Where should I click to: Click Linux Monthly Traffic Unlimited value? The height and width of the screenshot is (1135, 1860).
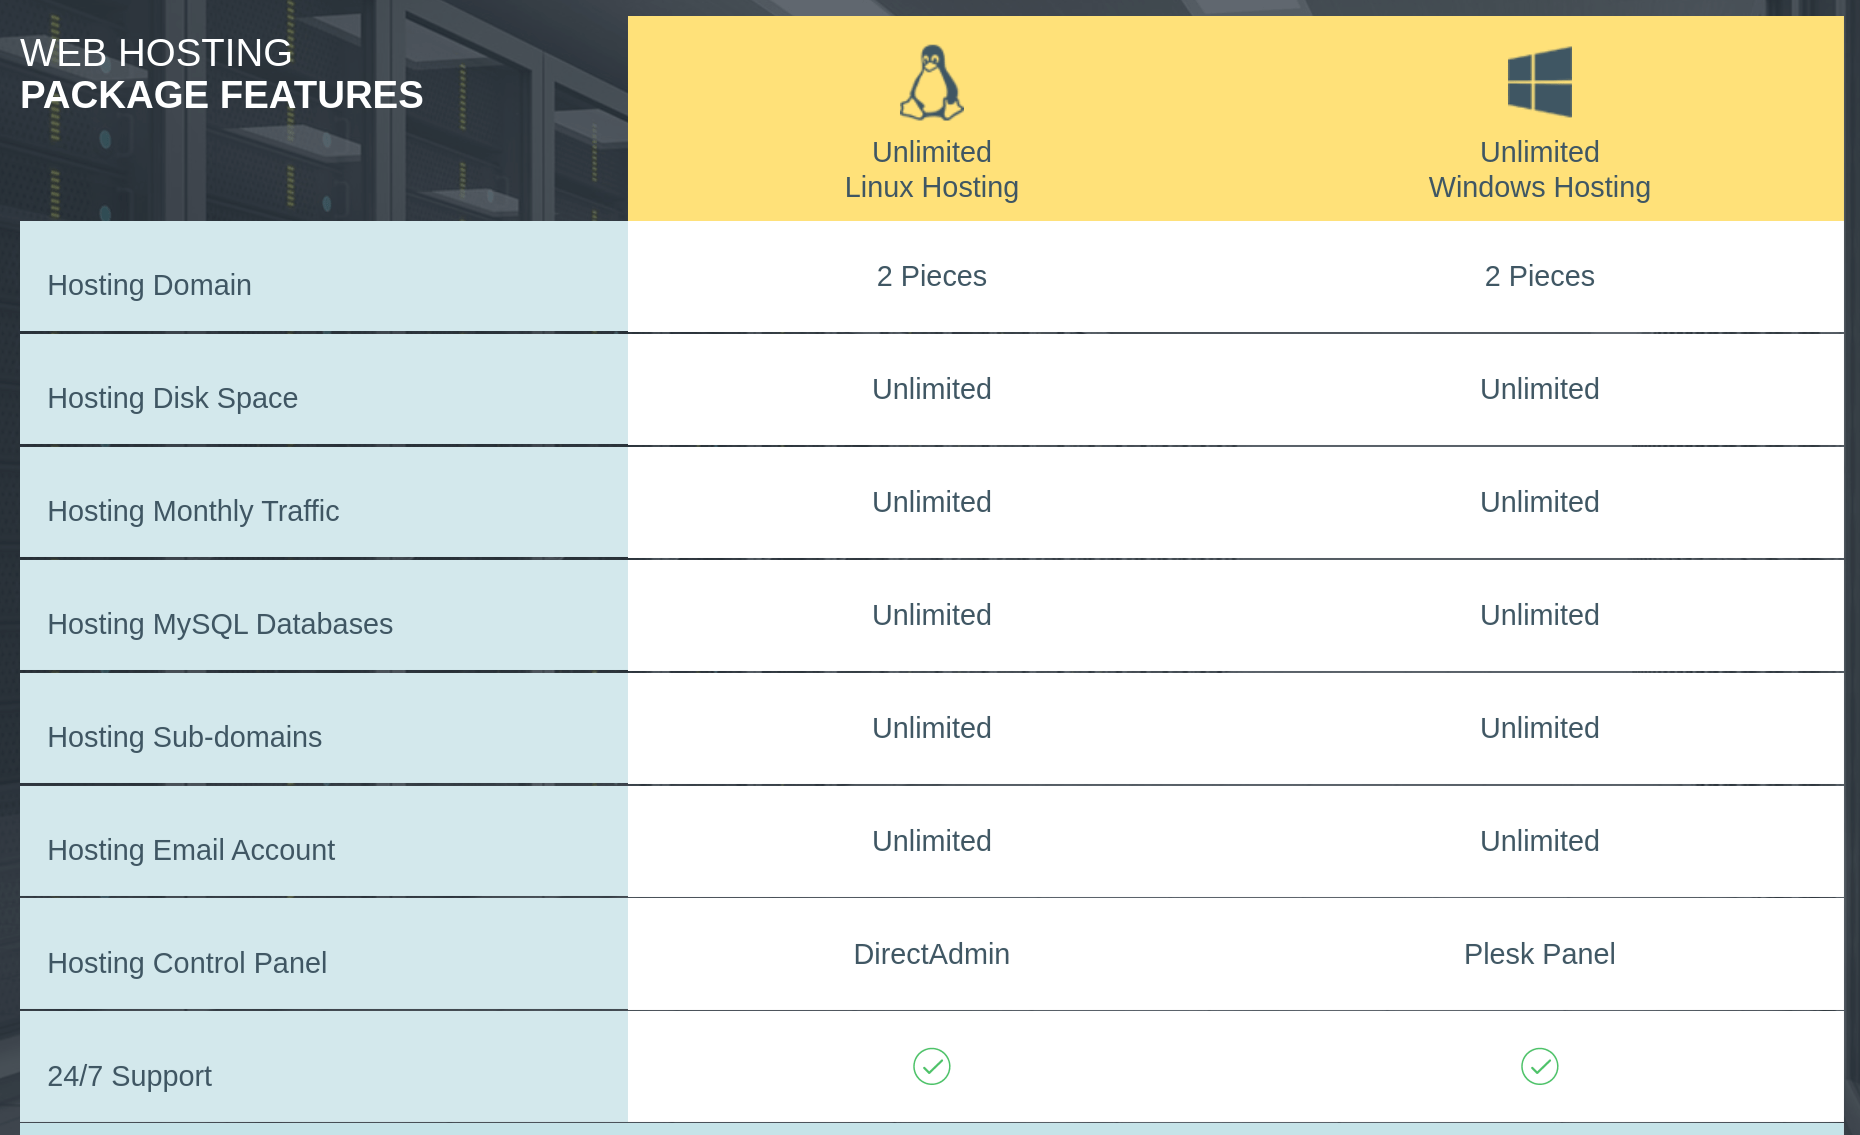pos(931,502)
